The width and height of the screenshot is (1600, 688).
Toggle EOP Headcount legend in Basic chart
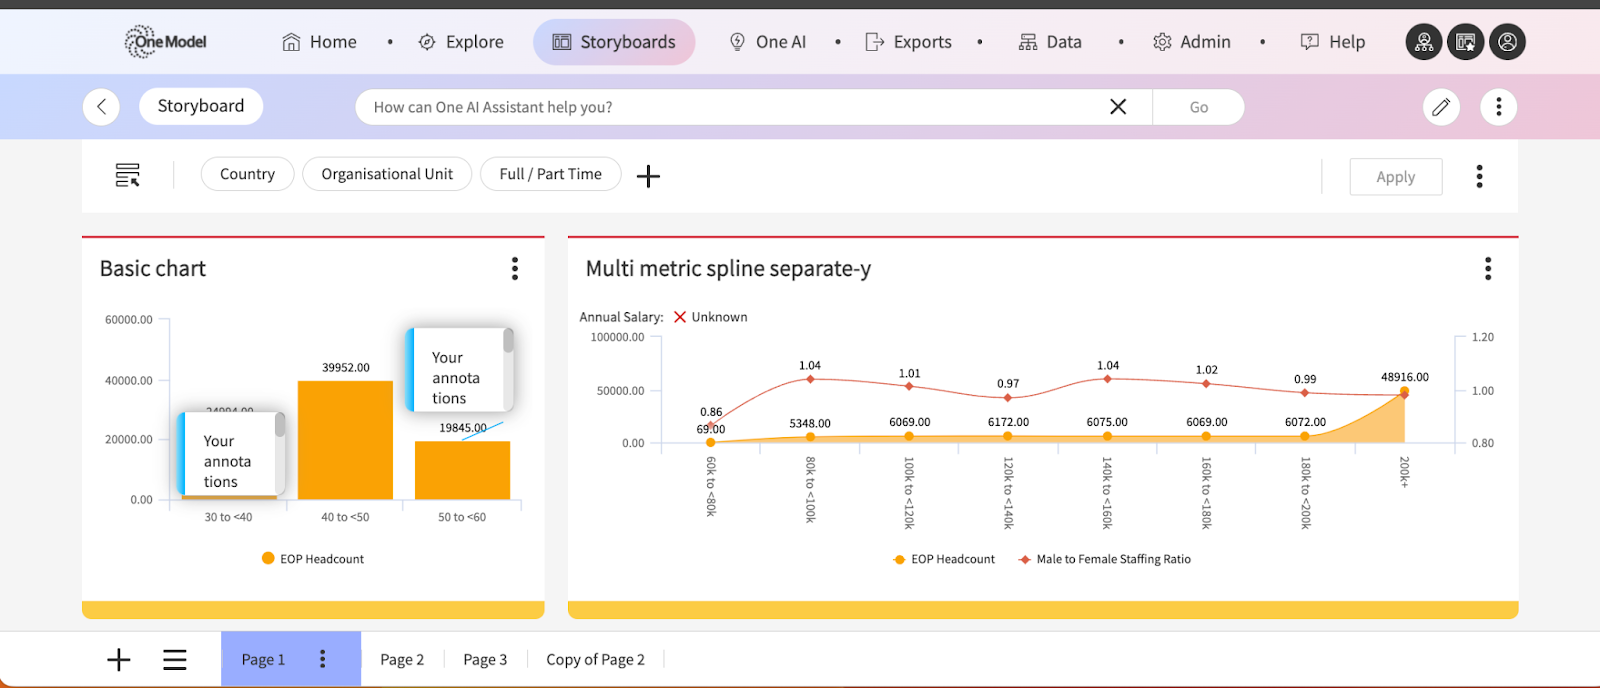313,559
